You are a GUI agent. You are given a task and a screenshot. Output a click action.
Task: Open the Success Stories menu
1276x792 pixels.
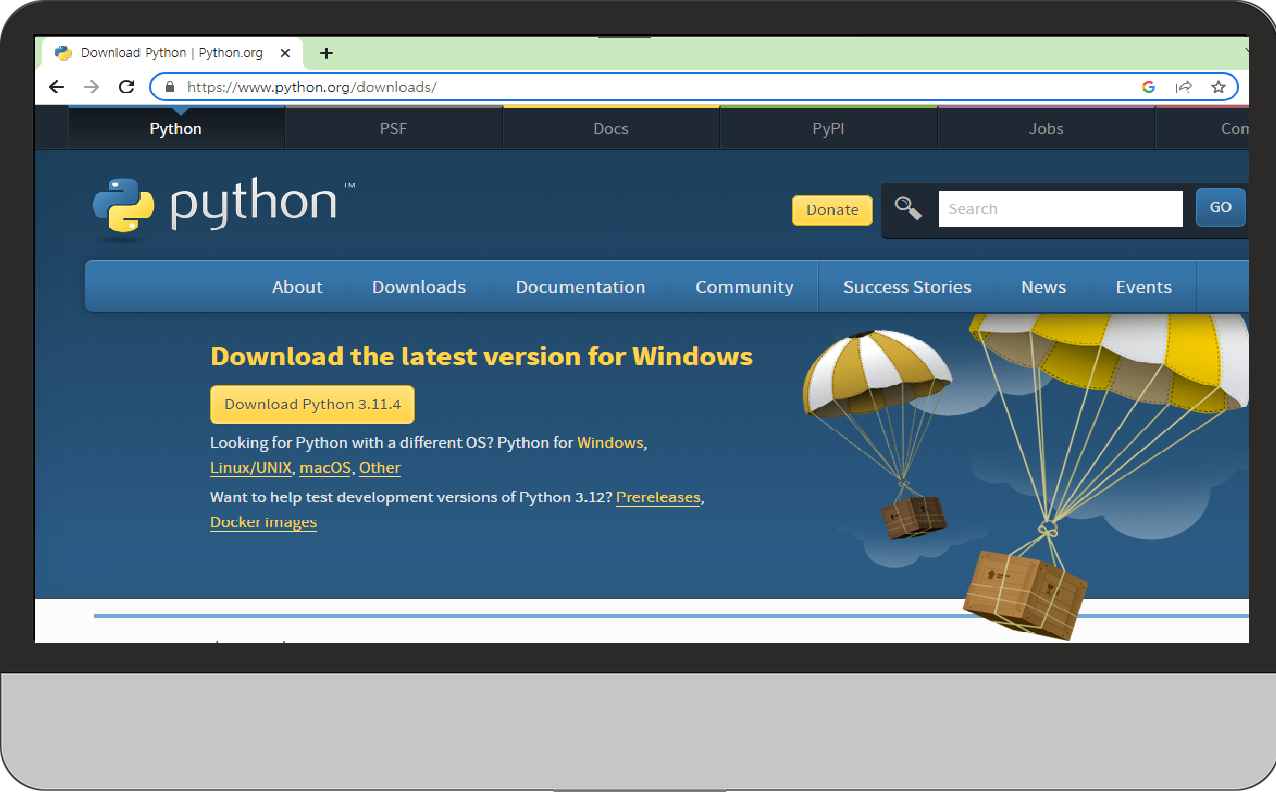(907, 287)
